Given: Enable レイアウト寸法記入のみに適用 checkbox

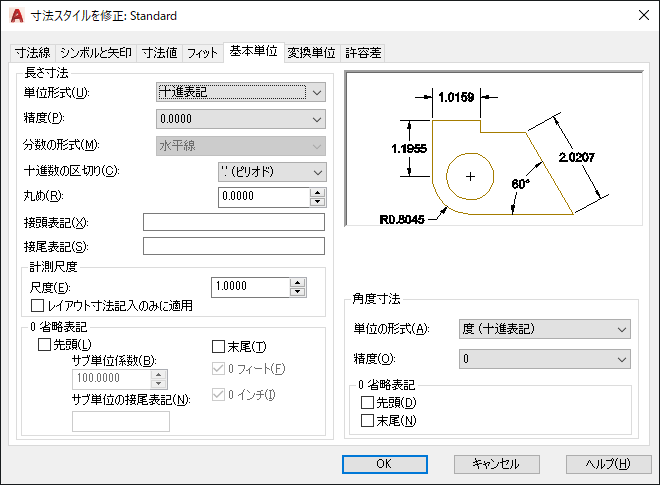Looking at the screenshot, I should (37, 306).
